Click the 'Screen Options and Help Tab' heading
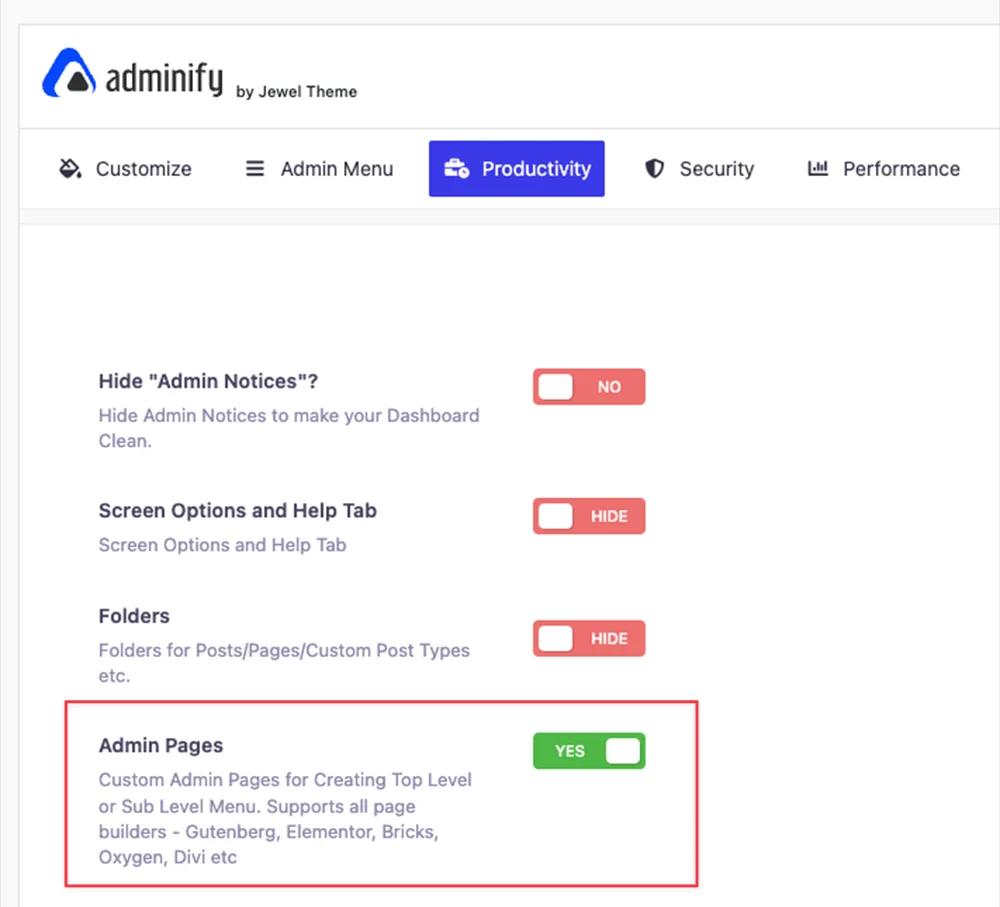Image resolution: width=1000 pixels, height=907 pixels. (238, 511)
